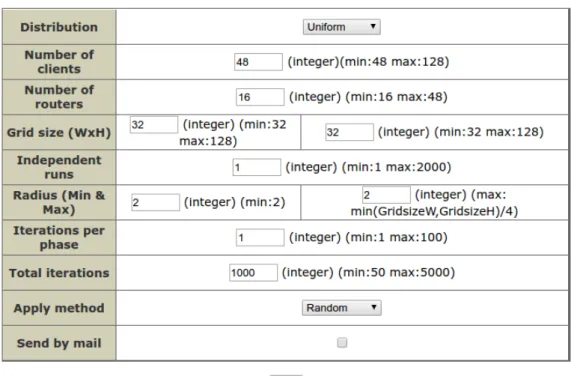Screen dimensions: 571x376
Task: Click the Number of clients input field
Action: (258, 62)
